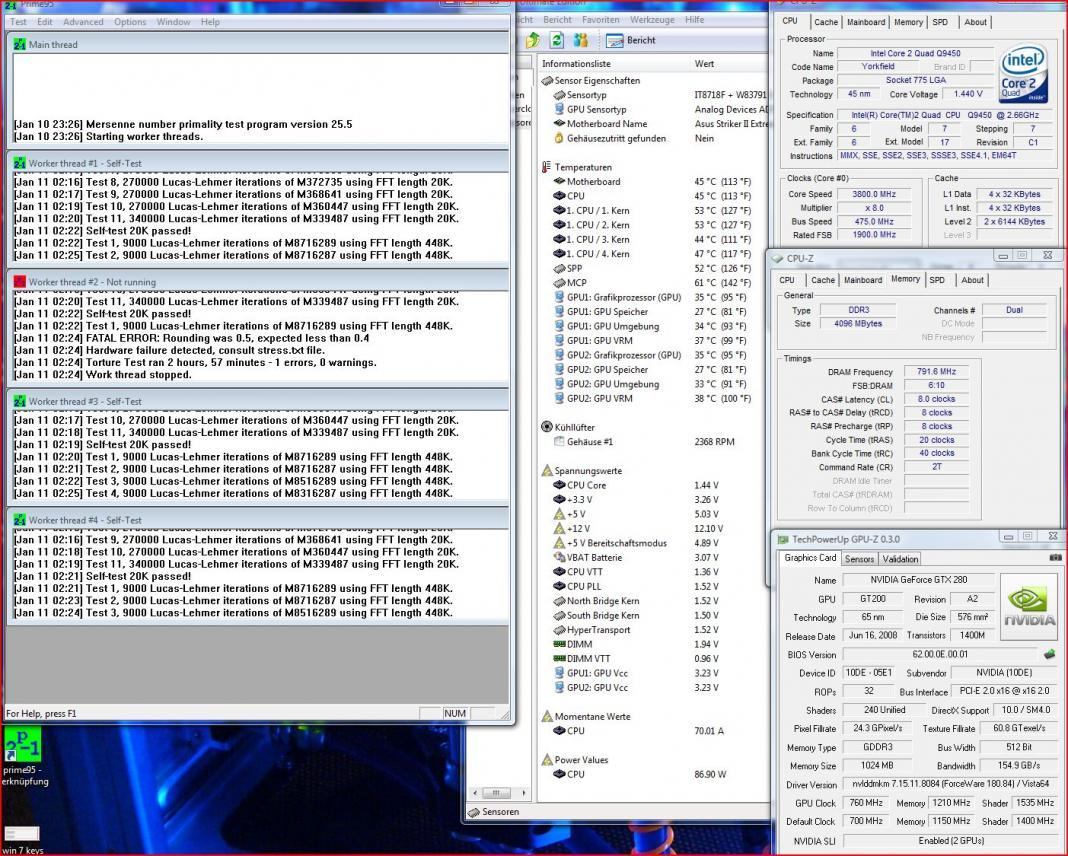Click the Intel Core 2 Quad logo
Screen dimensions: 1068x856
pos(1022,72)
